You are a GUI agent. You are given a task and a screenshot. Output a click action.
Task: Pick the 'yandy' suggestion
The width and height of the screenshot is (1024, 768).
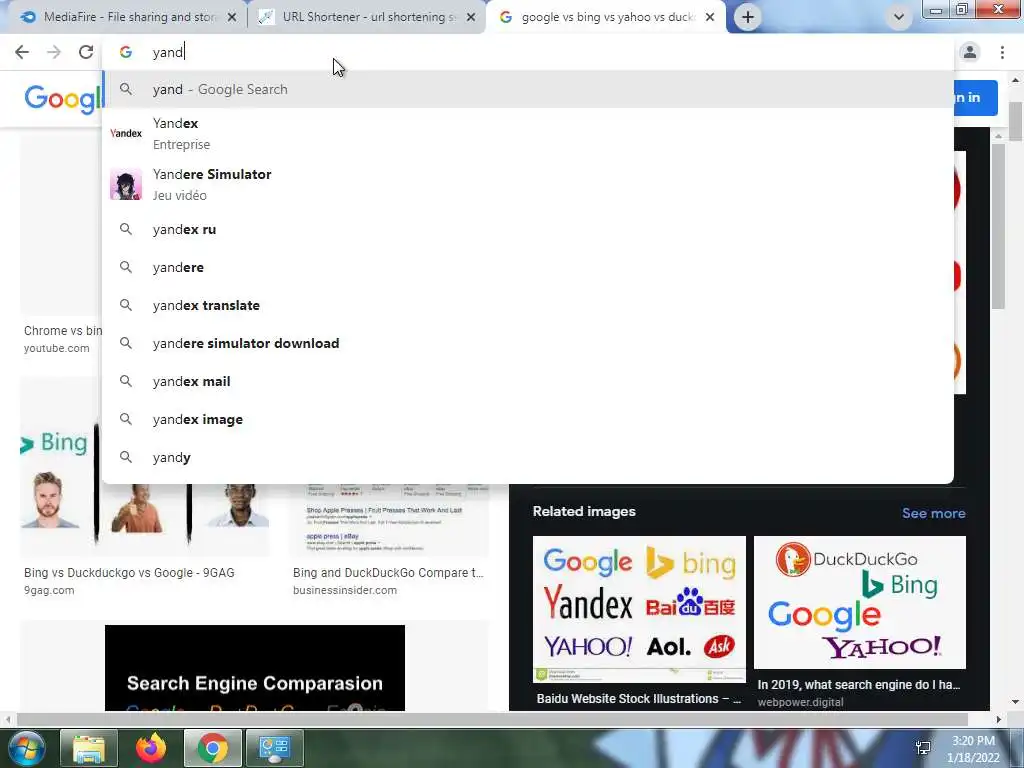[528, 457]
